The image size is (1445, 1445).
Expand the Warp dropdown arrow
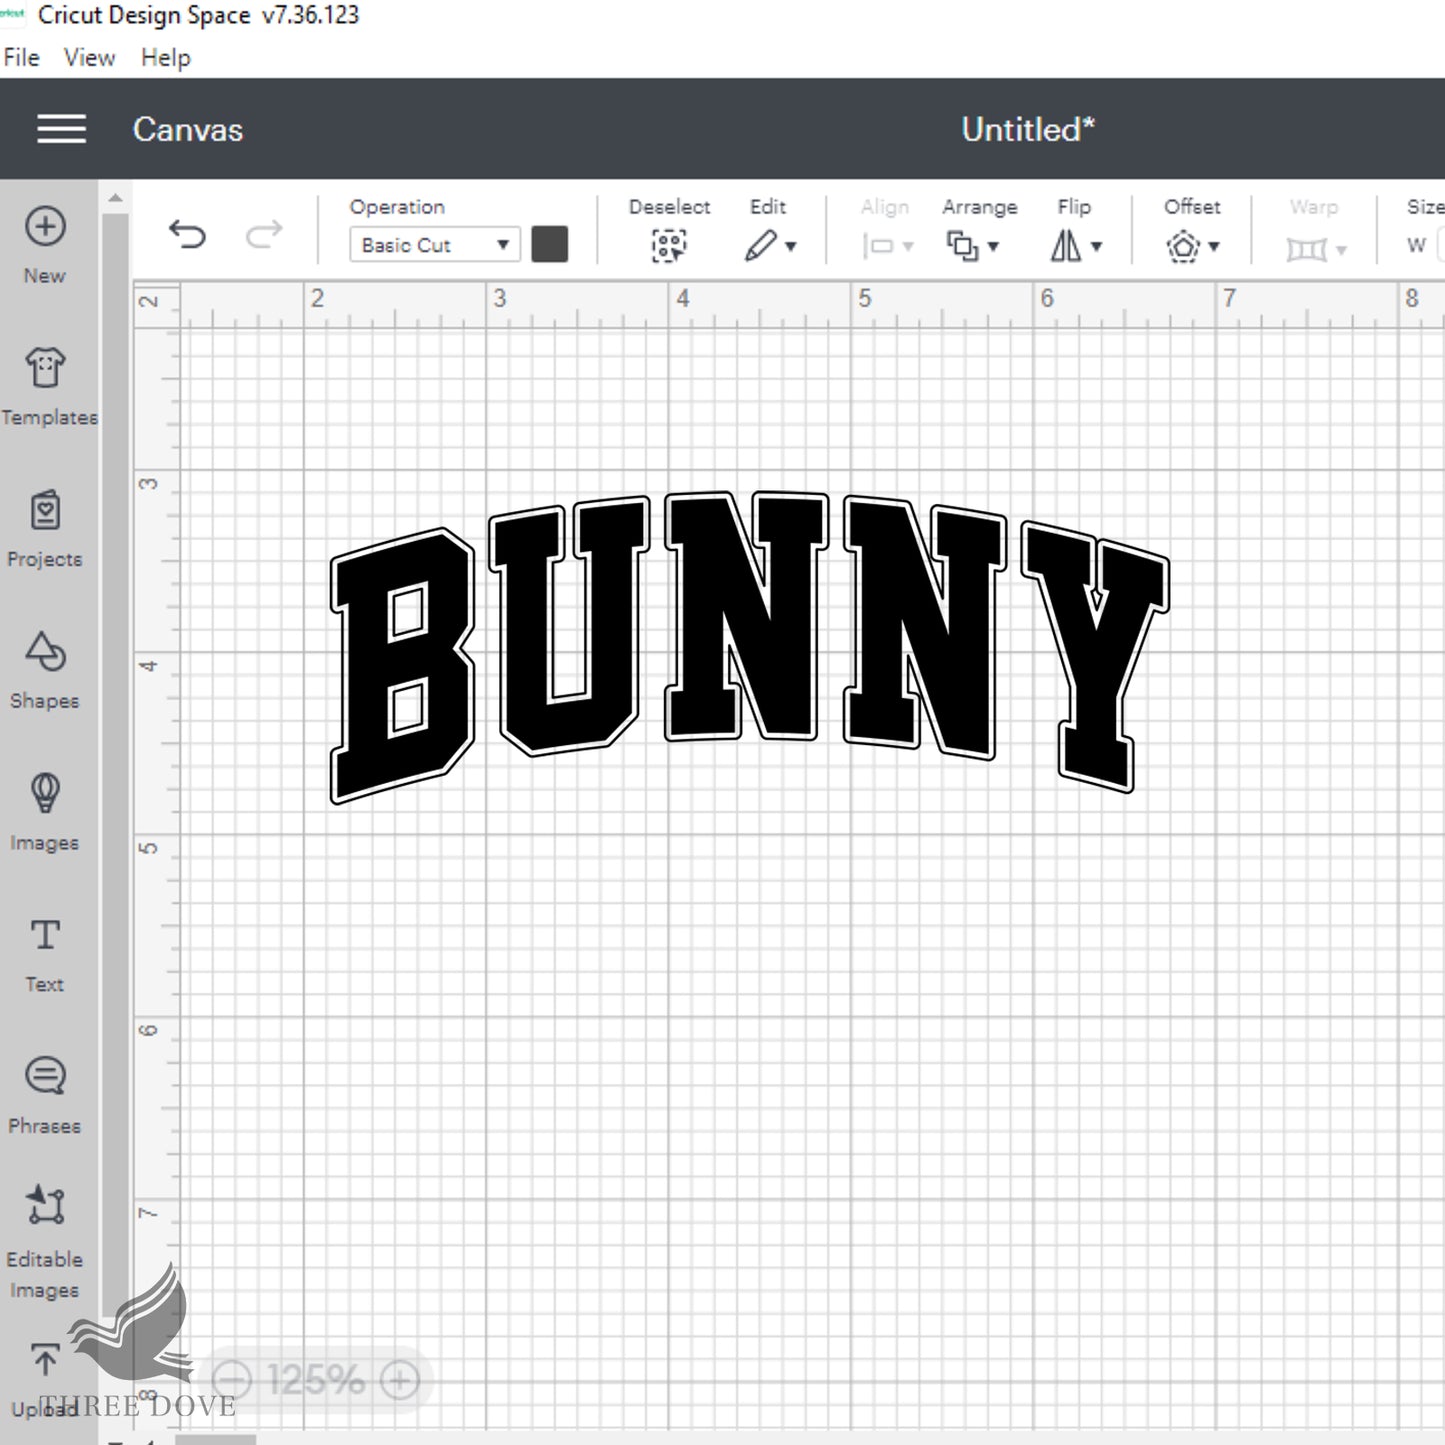click(1342, 250)
